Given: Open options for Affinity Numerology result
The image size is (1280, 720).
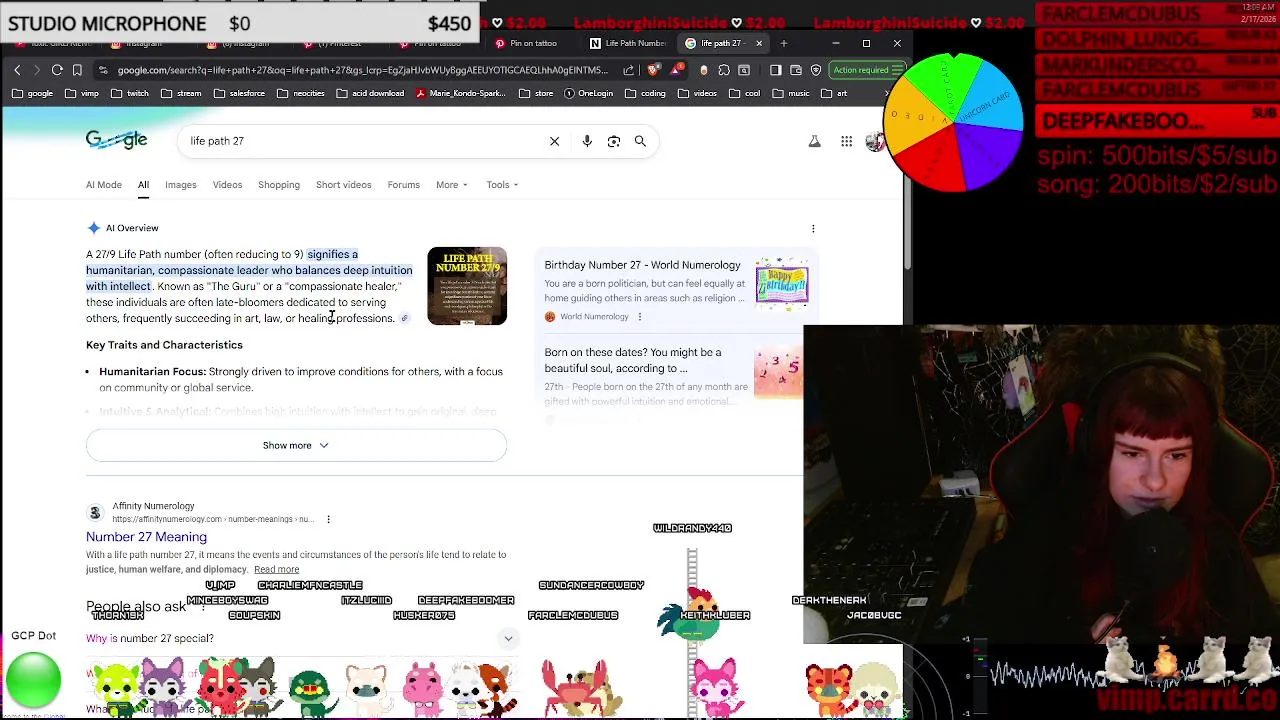Looking at the screenshot, I should (x=328, y=519).
